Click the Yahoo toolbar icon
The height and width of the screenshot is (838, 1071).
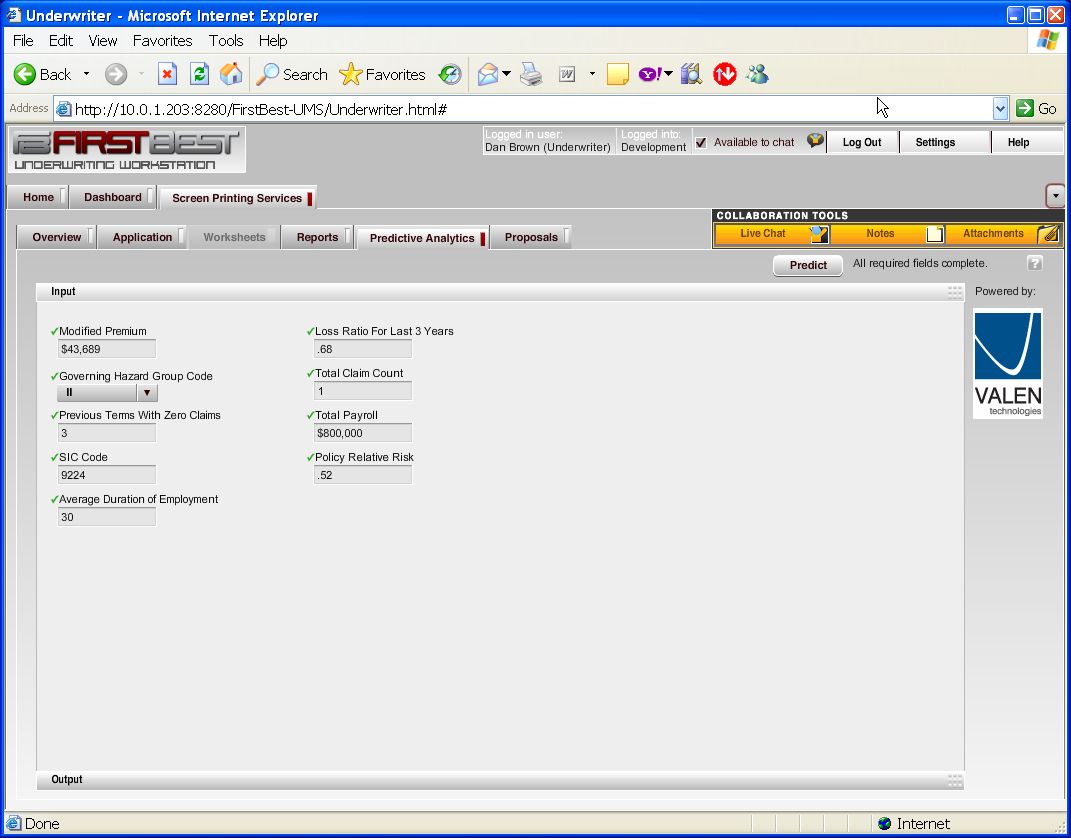[650, 74]
